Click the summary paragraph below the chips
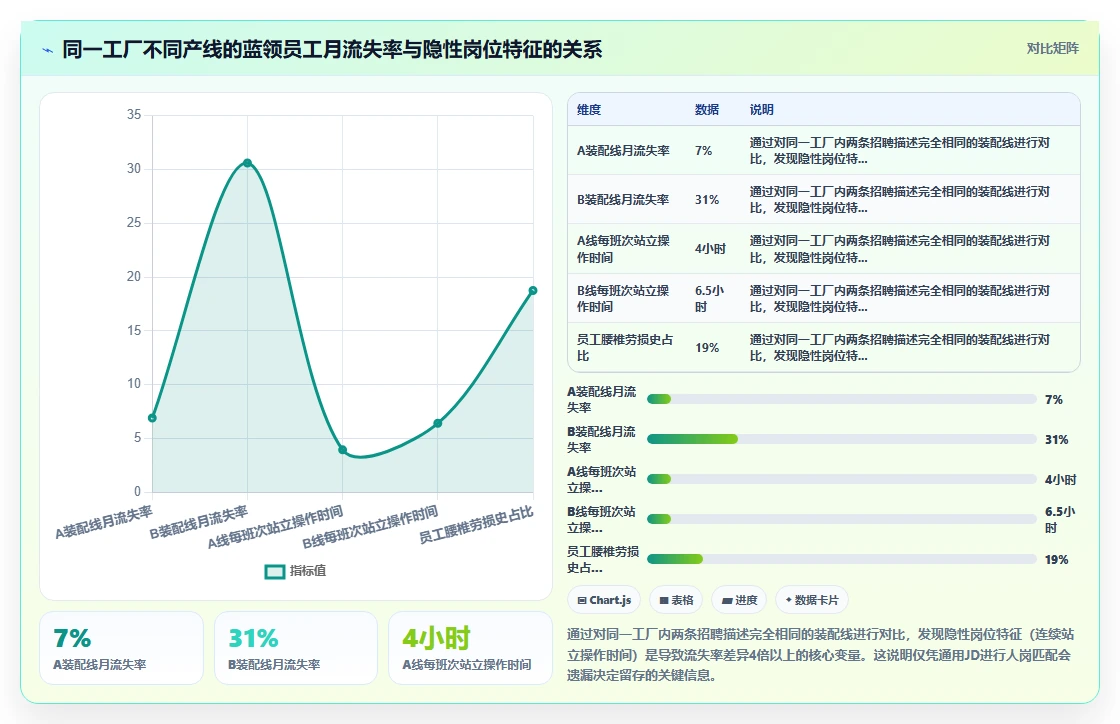Image resolution: width=1120 pixels, height=724 pixels. click(x=821, y=655)
